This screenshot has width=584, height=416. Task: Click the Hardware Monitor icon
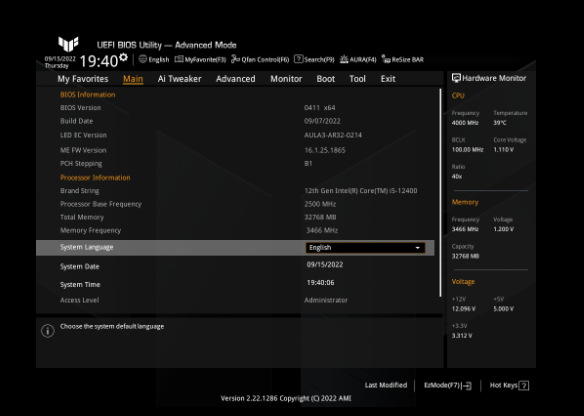coord(456,78)
